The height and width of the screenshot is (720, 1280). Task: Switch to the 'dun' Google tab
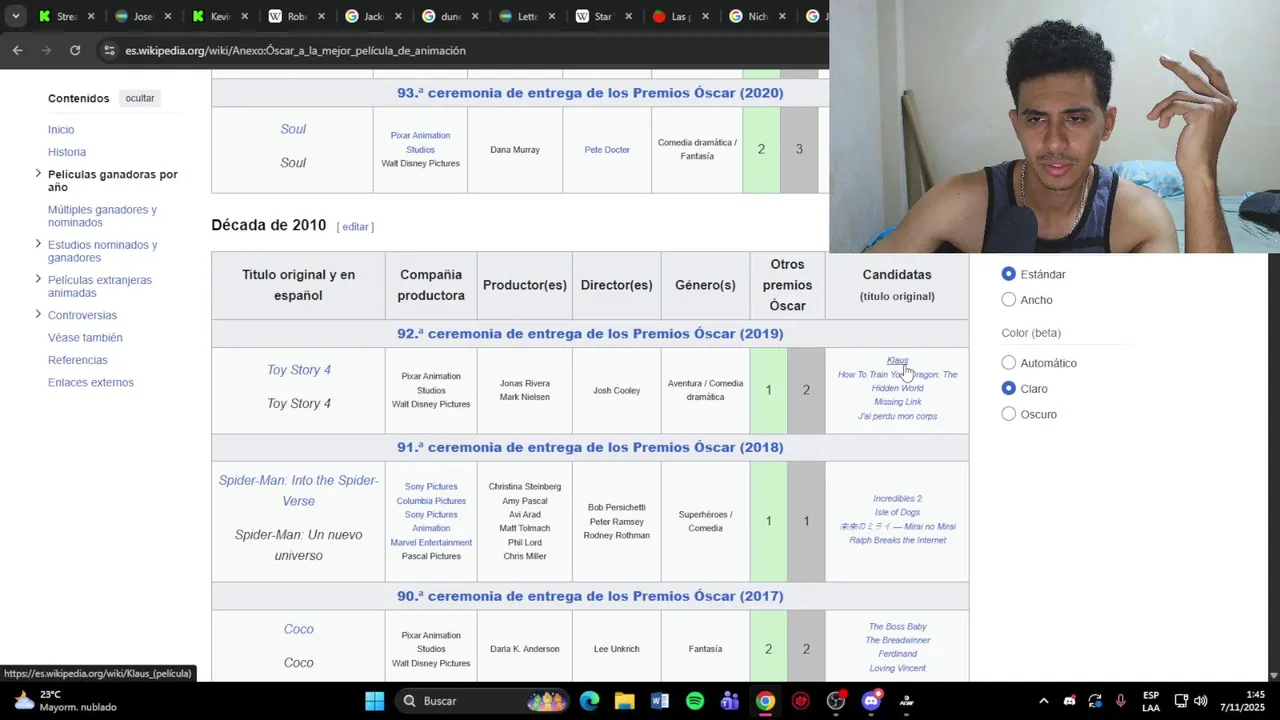click(452, 16)
